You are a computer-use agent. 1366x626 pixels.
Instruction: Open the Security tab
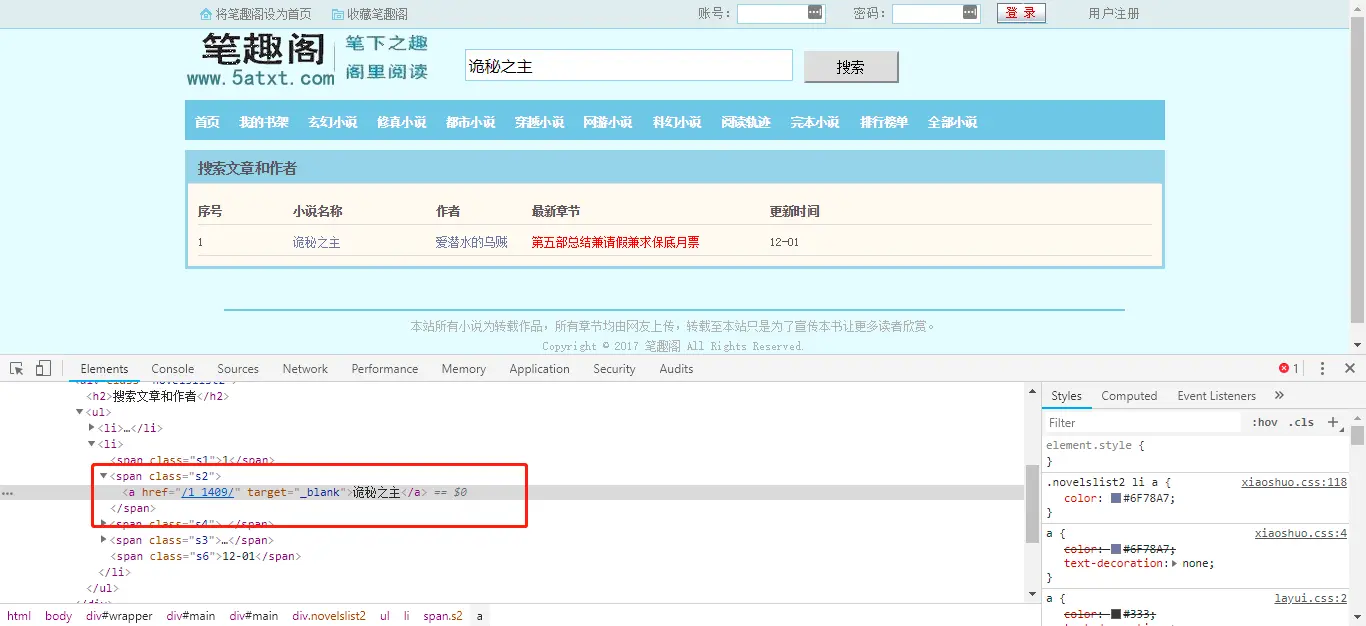614,368
